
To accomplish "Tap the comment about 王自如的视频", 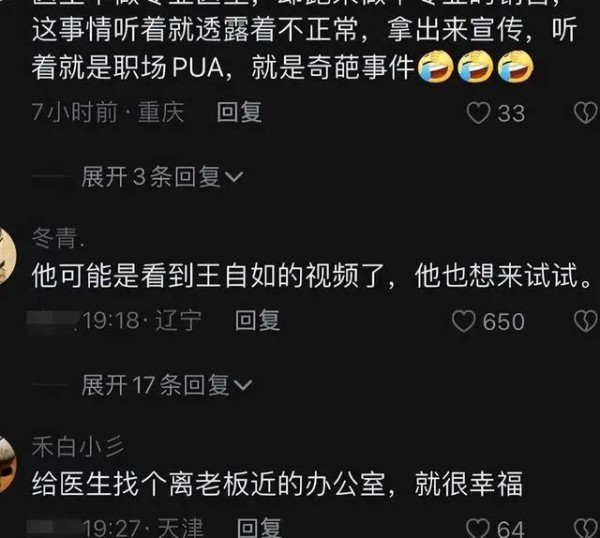I will point(312,276).
